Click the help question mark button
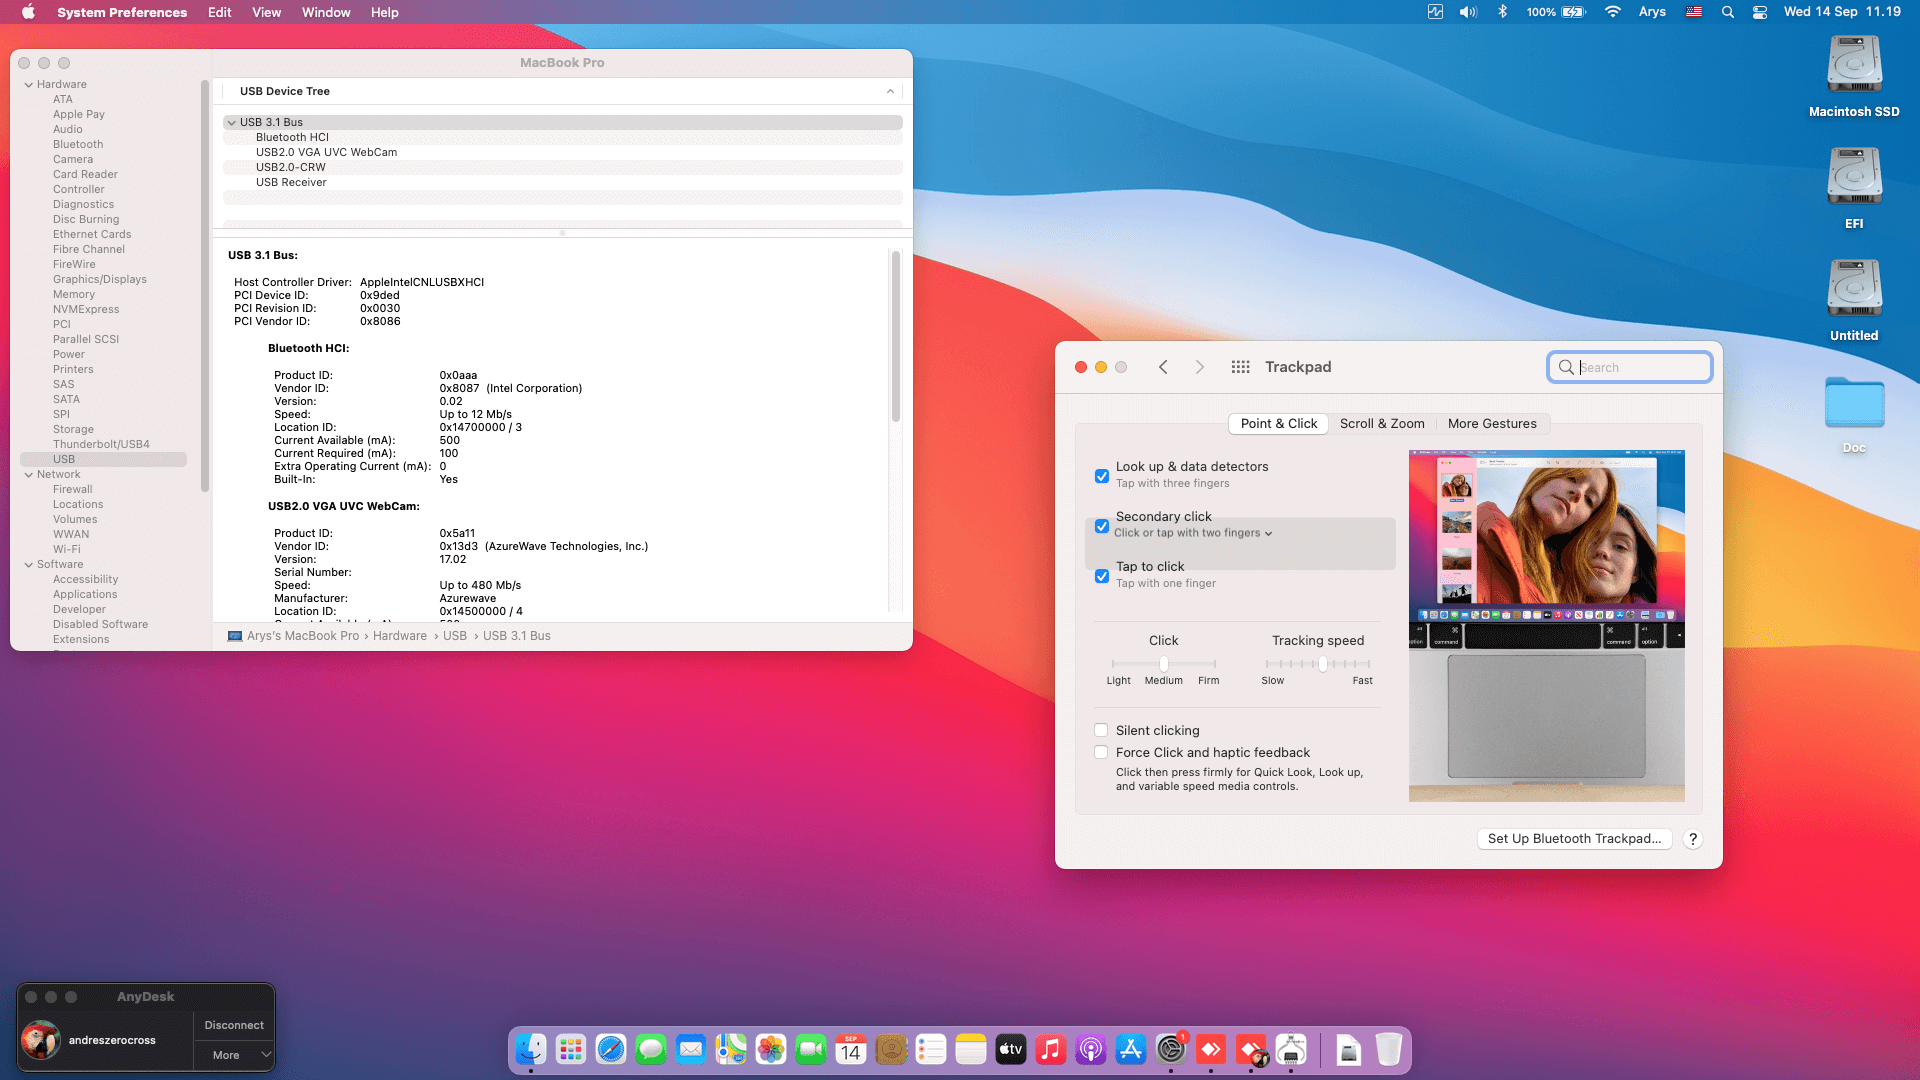1920x1080 pixels. click(x=1692, y=839)
